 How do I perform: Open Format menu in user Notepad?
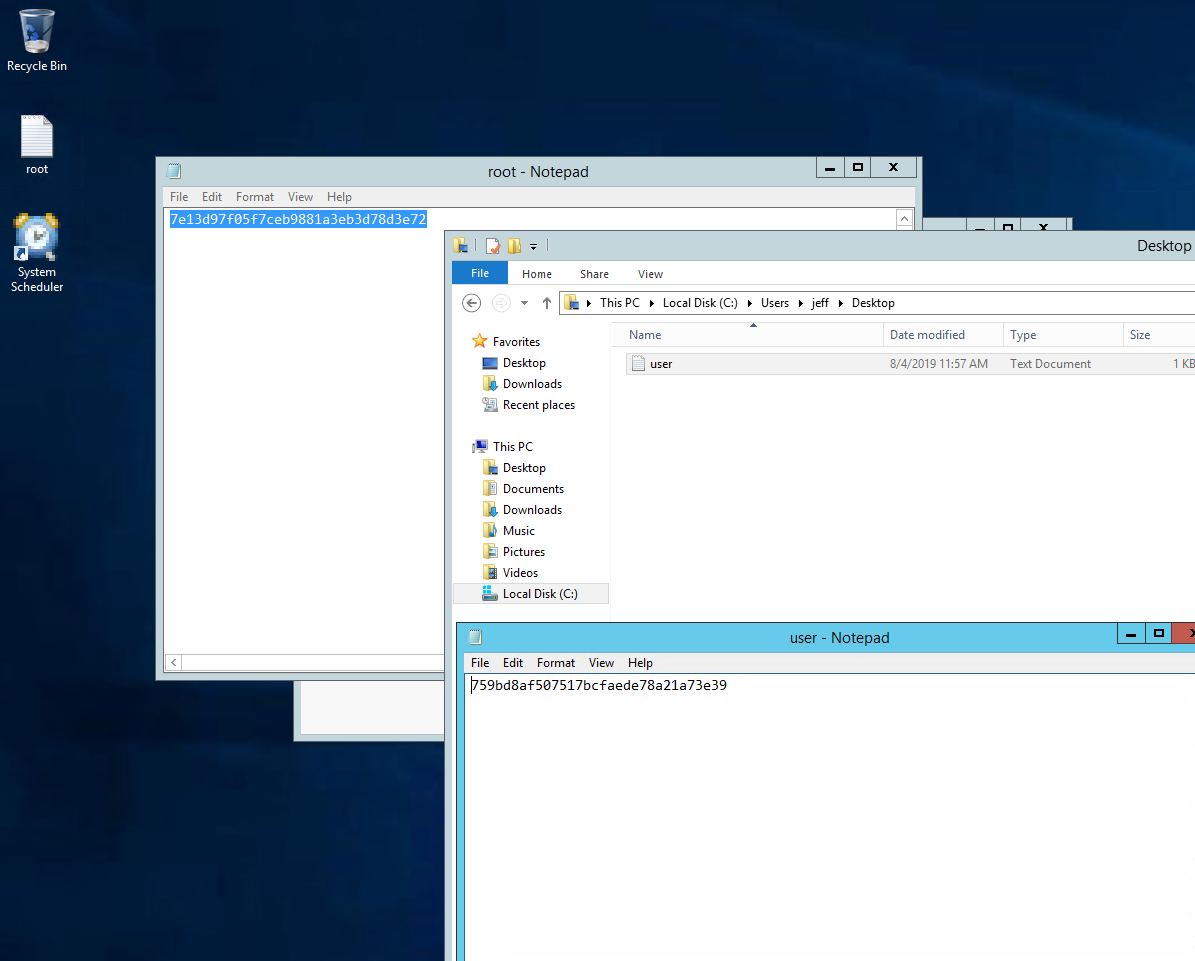point(555,663)
